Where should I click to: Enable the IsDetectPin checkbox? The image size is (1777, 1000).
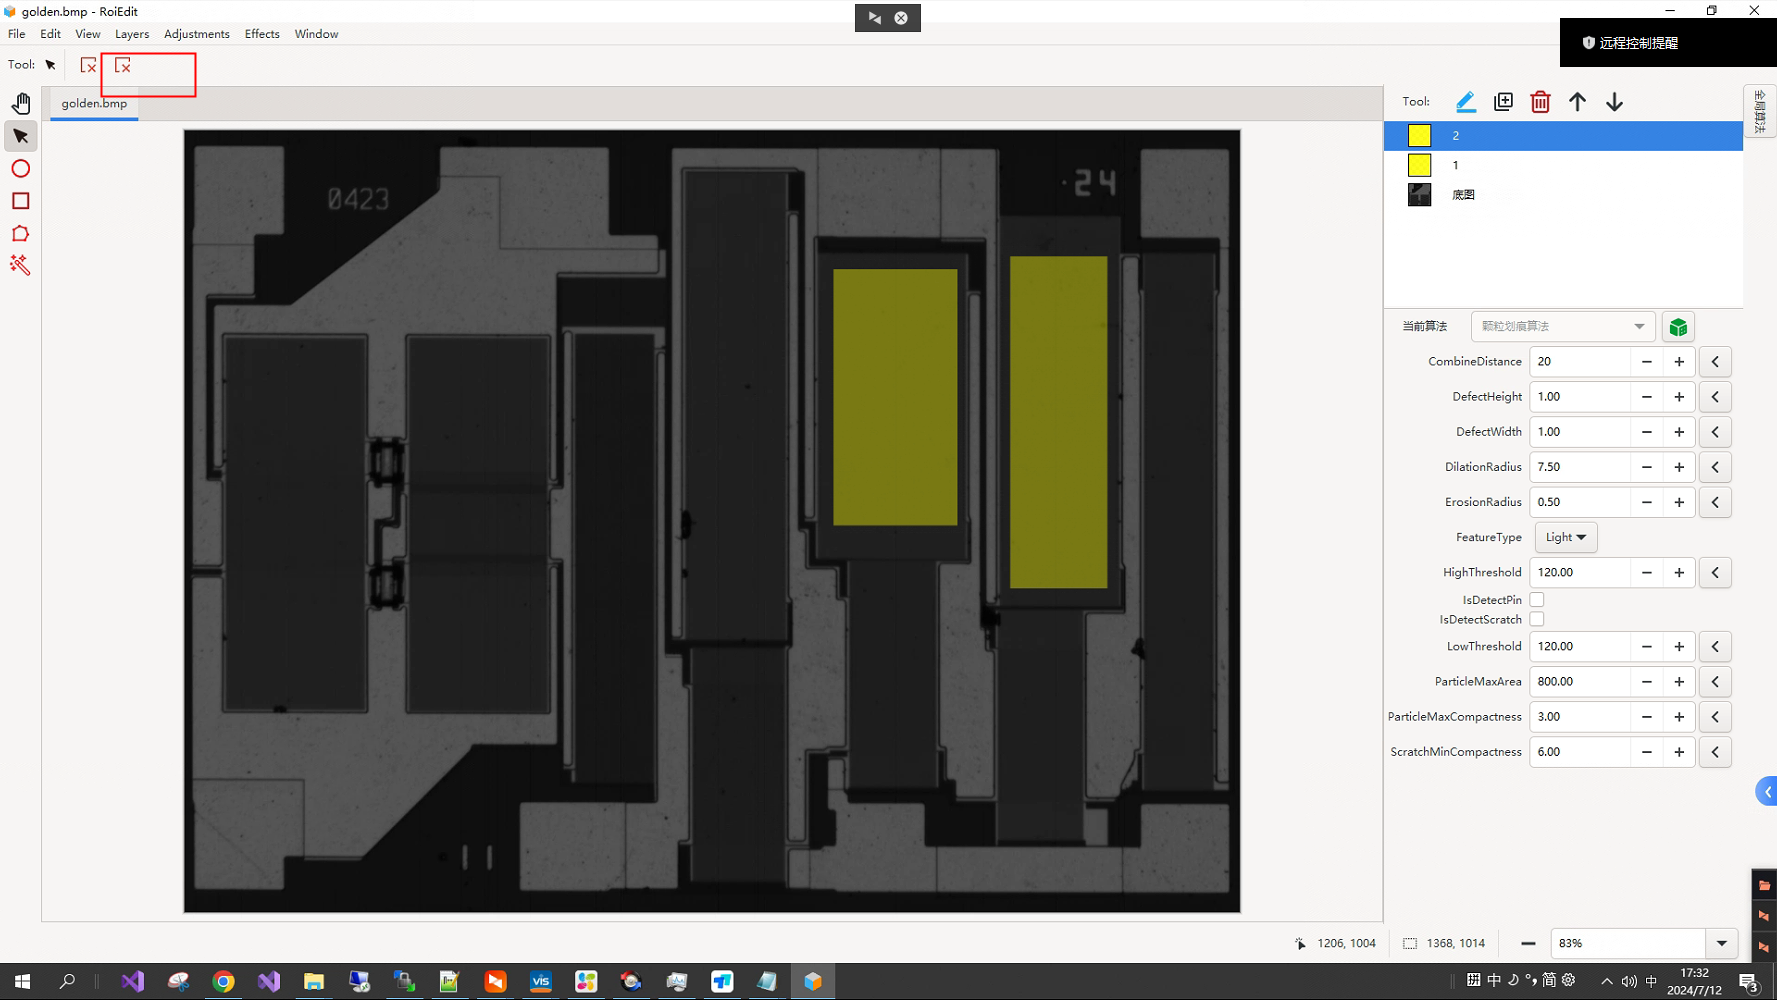click(1537, 600)
